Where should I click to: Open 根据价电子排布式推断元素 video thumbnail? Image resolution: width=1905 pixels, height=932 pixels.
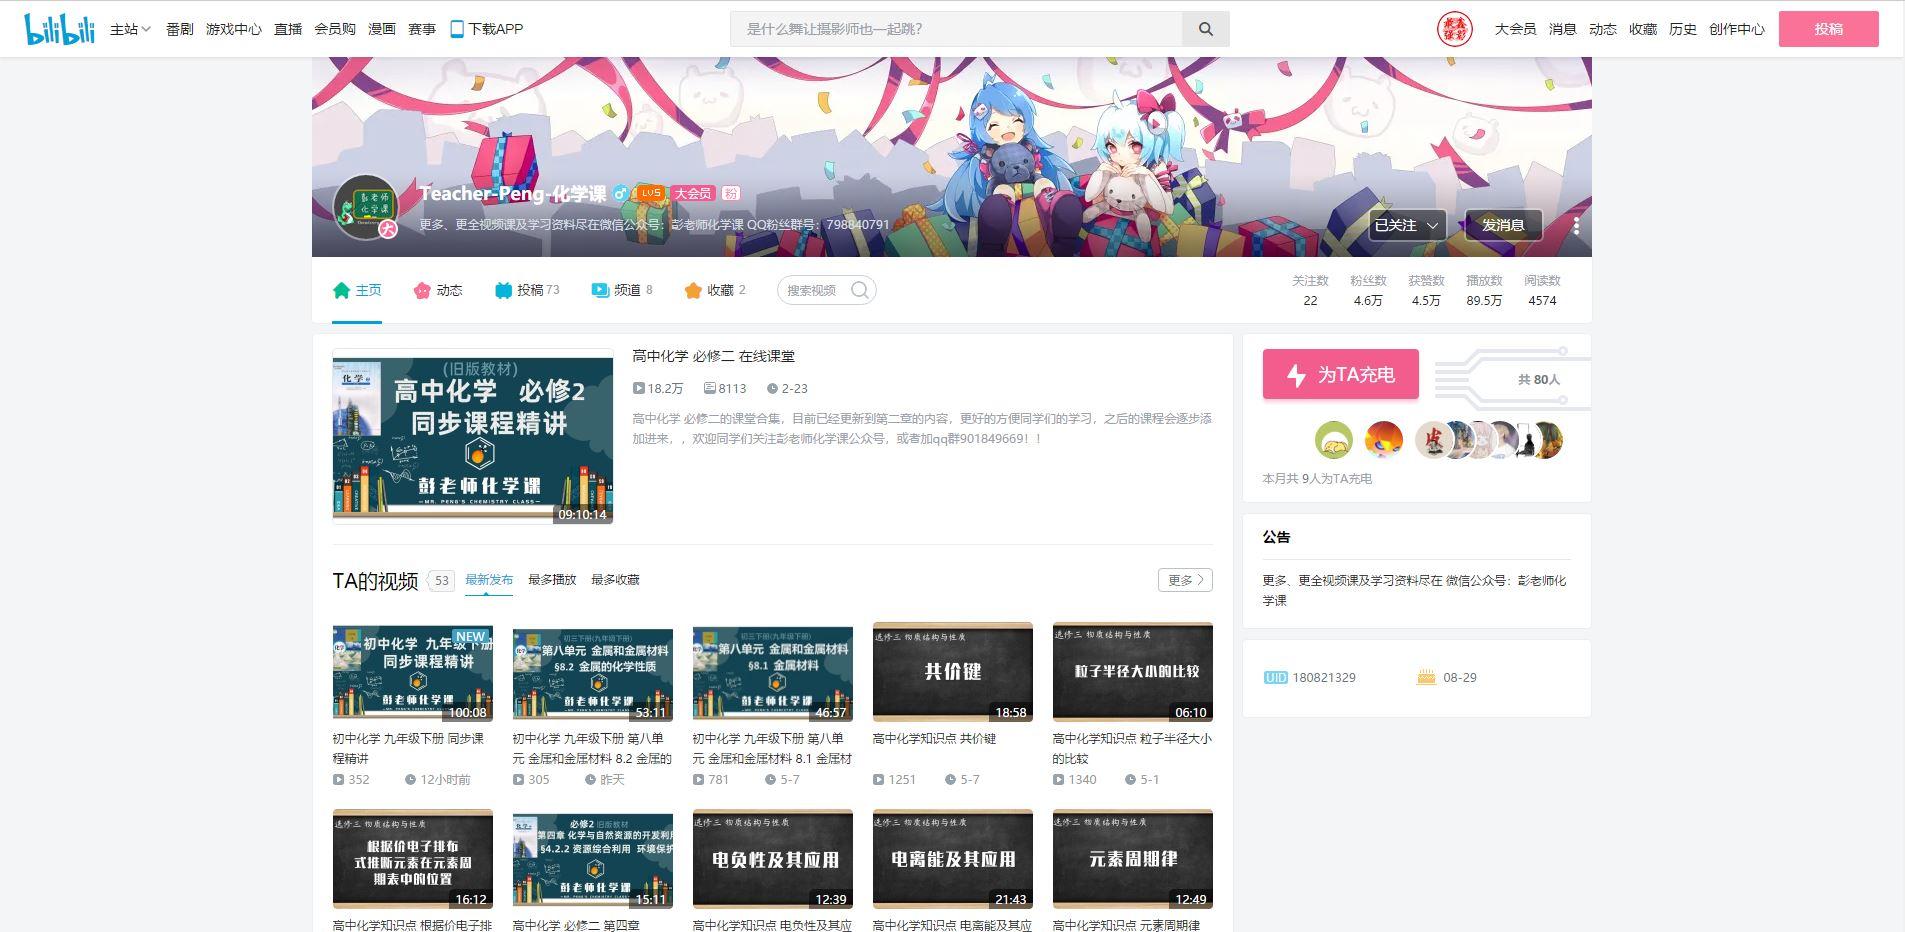point(412,859)
